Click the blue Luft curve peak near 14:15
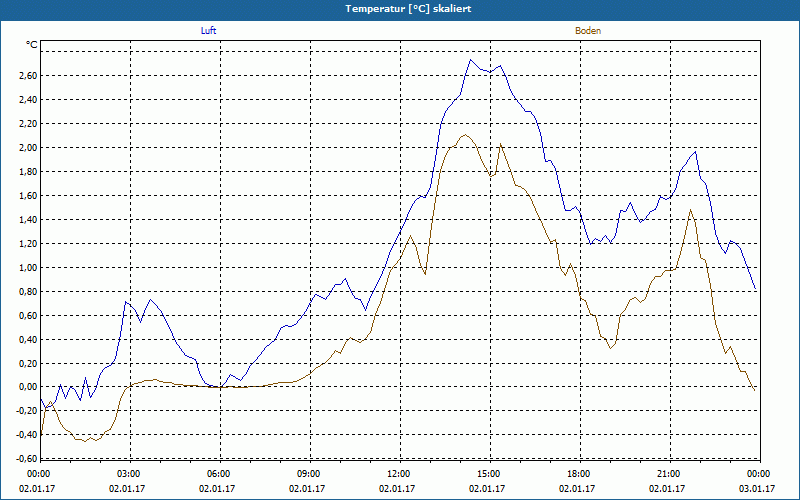 470,60
